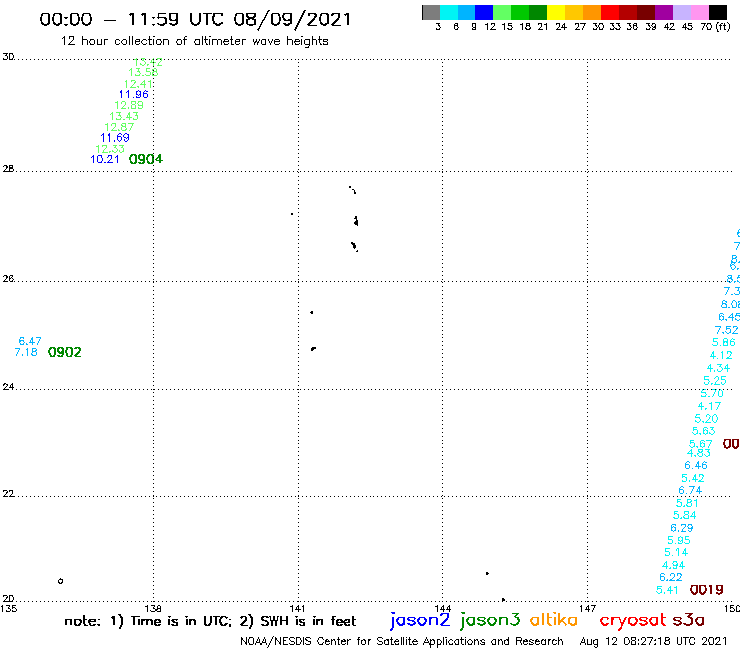Select the 5.63 wave height value

click(704, 431)
